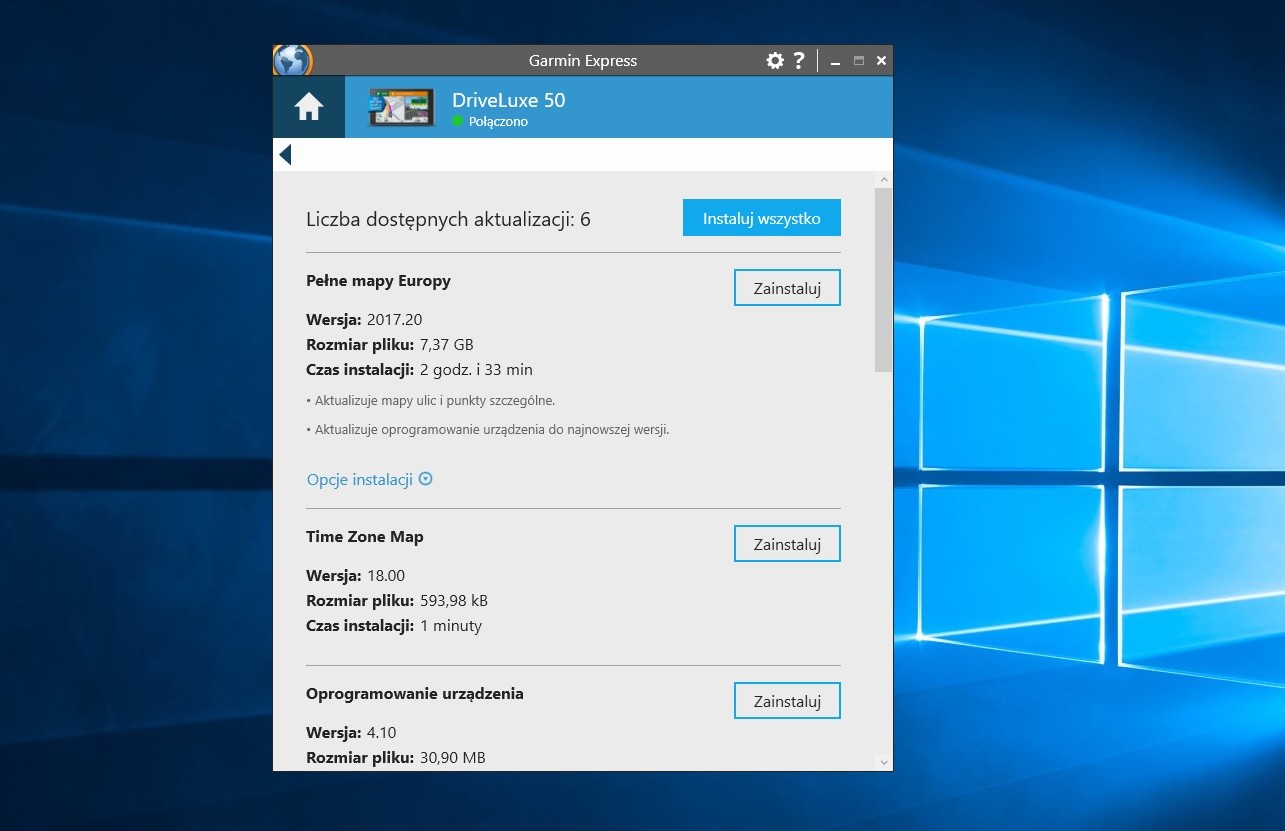Click the file size 7,37 GB
Screen dimensions: 1285x831
(447, 345)
